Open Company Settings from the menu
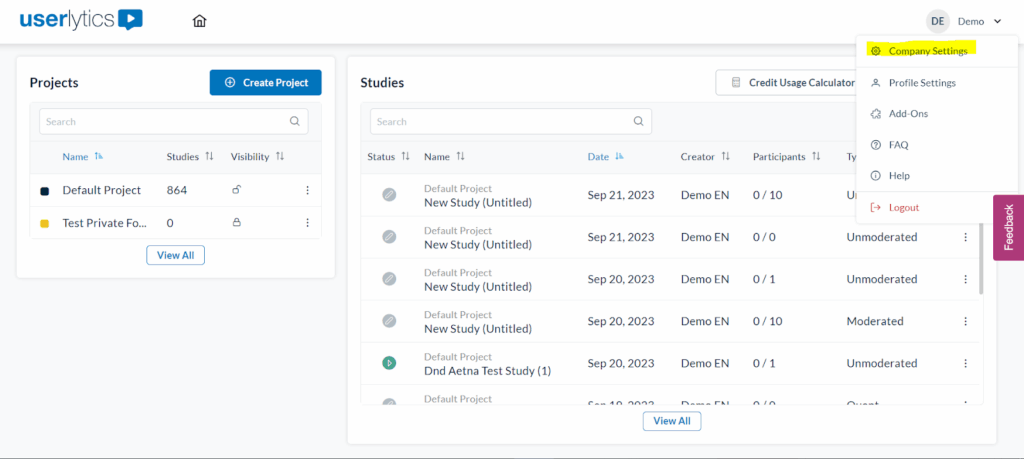 [927, 51]
